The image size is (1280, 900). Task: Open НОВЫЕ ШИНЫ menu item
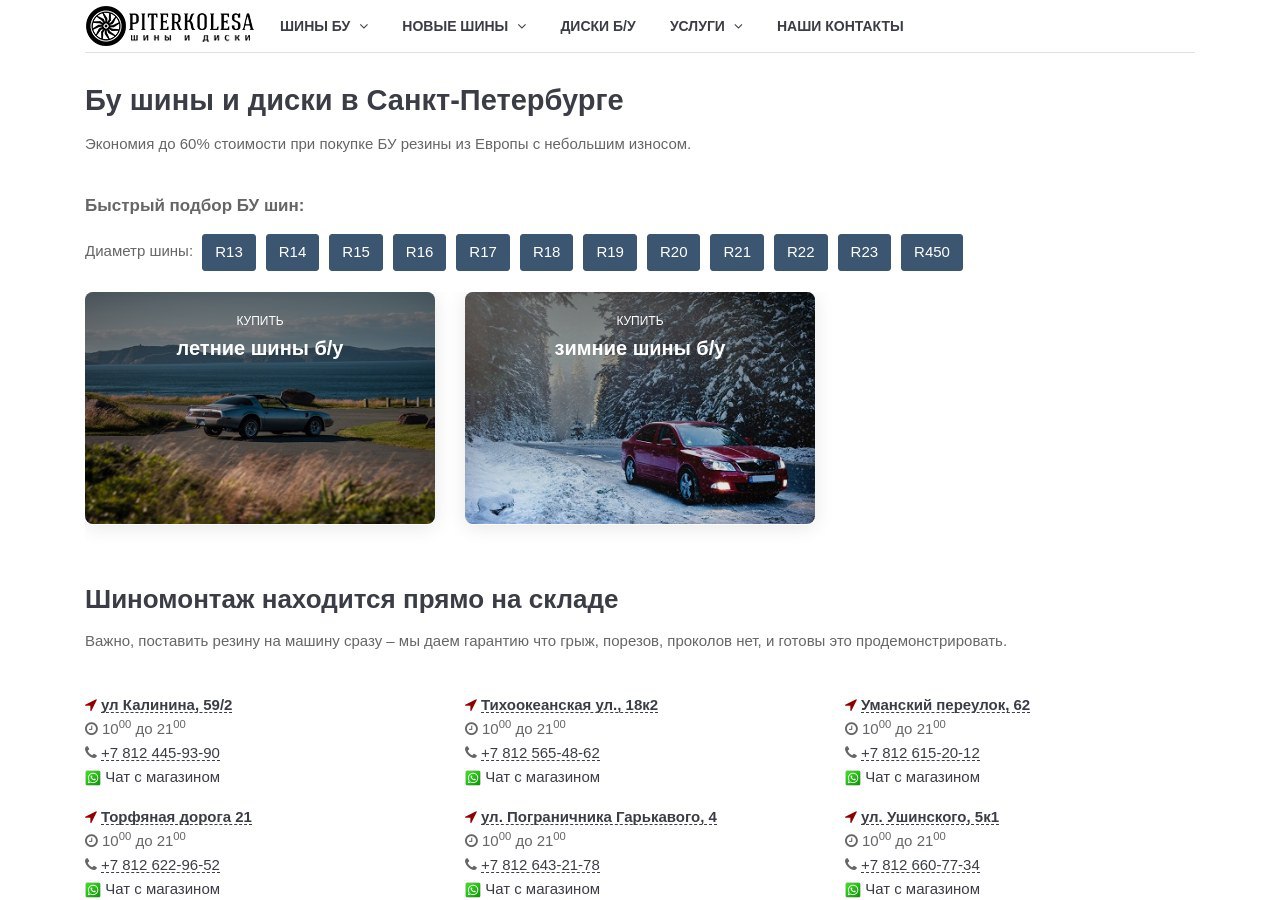point(455,26)
